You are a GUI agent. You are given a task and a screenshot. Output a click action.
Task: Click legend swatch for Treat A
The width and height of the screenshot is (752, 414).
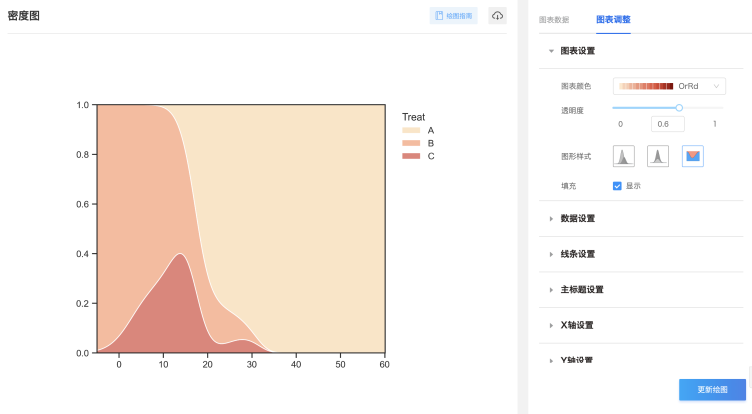pyautogui.click(x=411, y=130)
